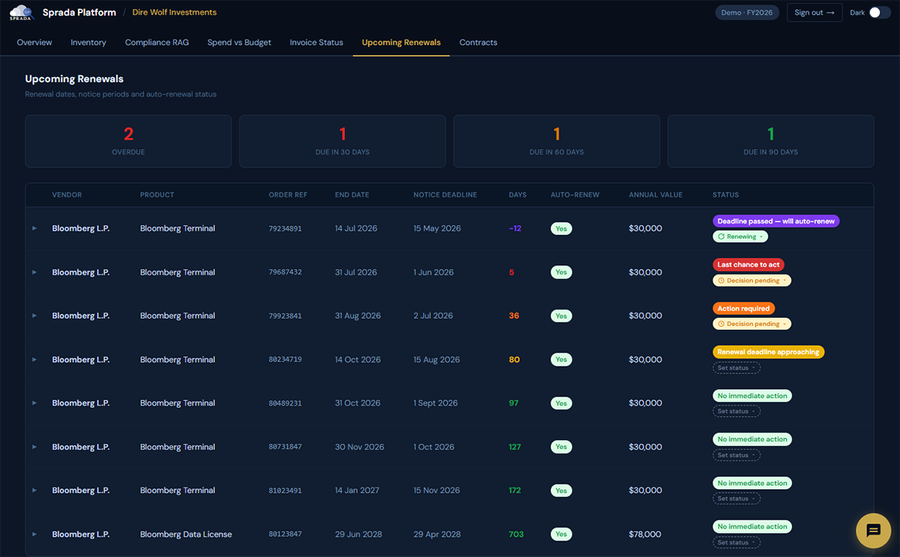Click the Sprada cloud logo icon

pos(21,12)
